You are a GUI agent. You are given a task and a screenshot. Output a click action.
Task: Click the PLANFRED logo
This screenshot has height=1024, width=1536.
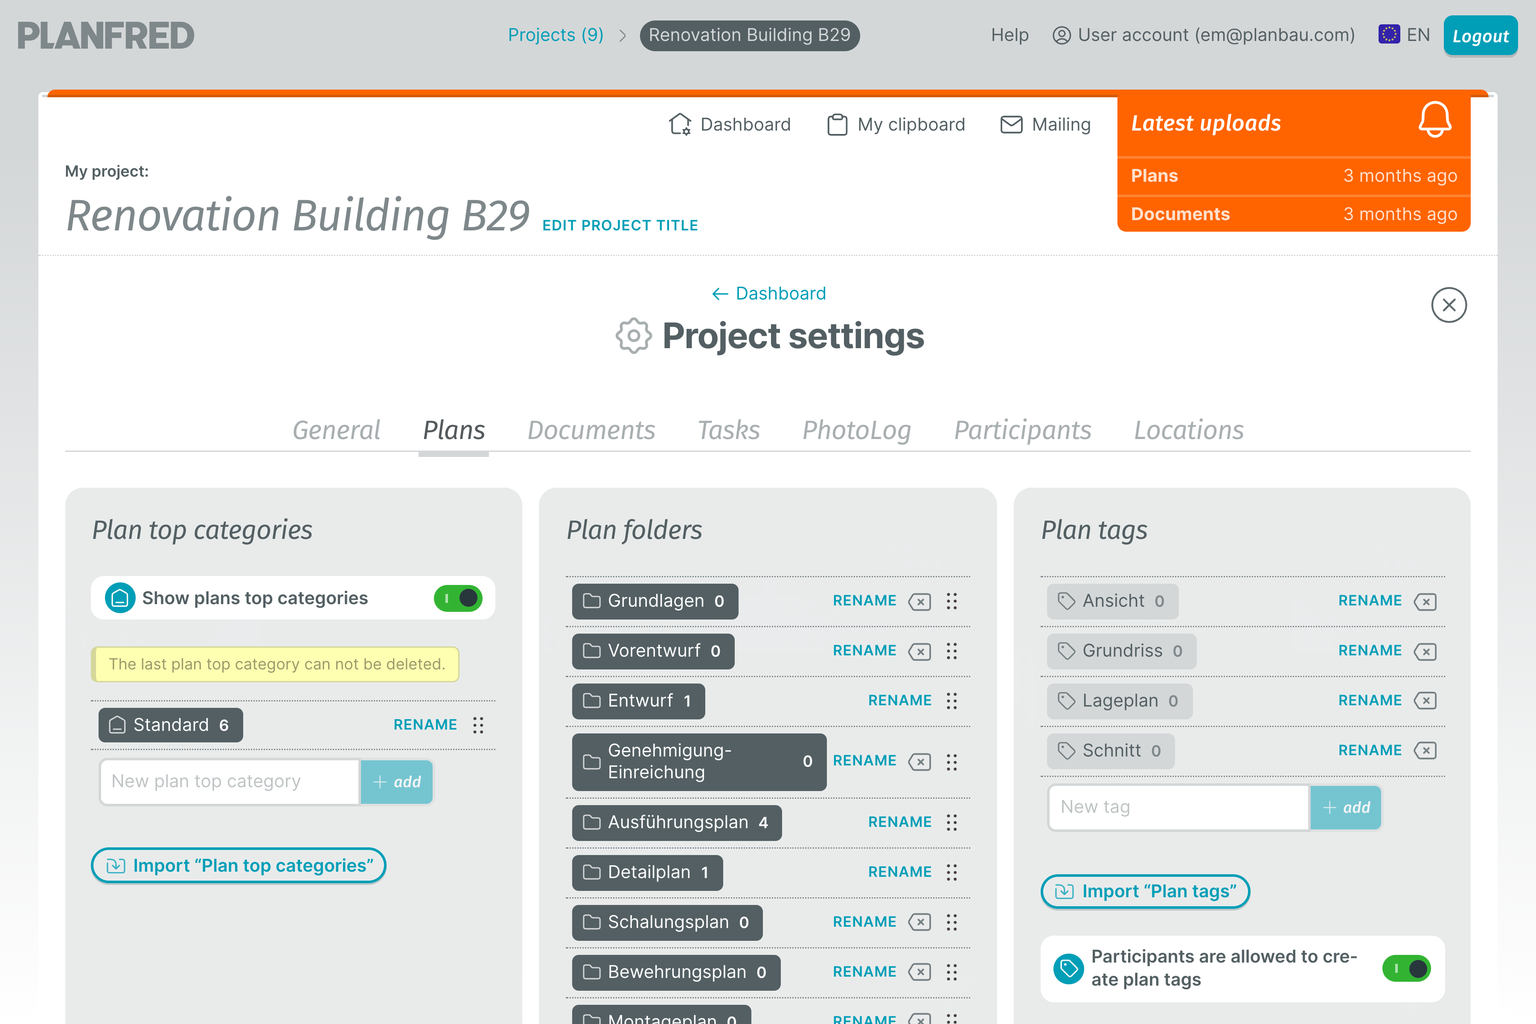point(105,35)
